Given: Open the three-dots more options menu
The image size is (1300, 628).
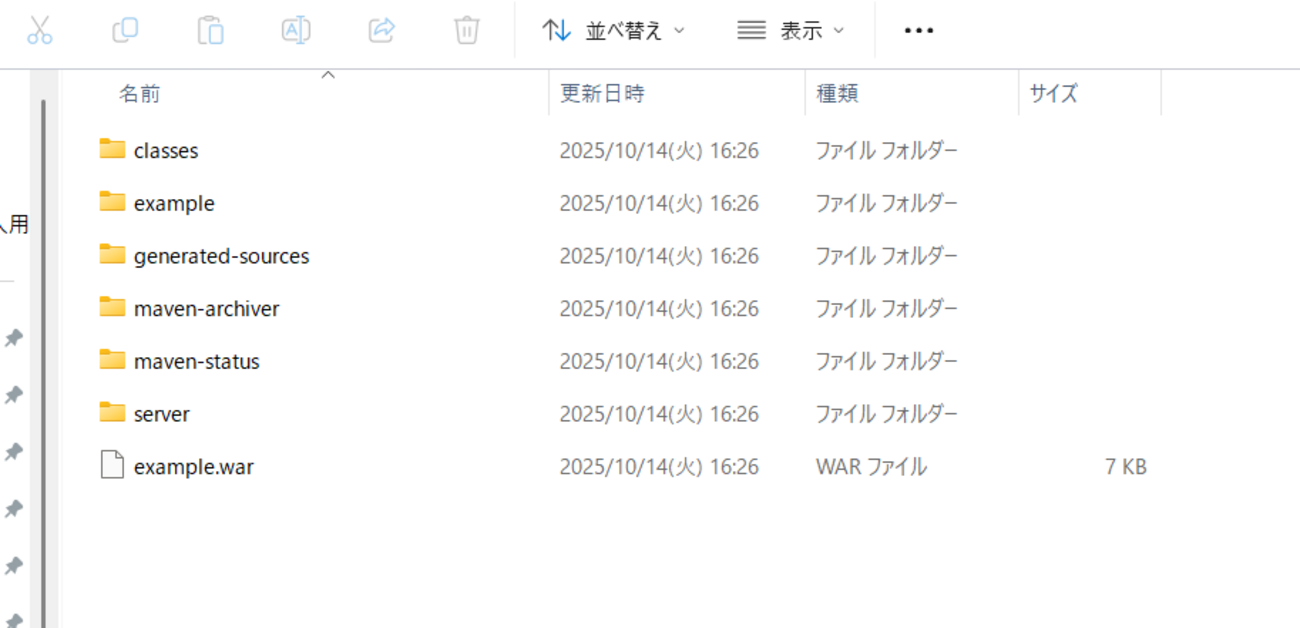Looking at the screenshot, I should (918, 30).
